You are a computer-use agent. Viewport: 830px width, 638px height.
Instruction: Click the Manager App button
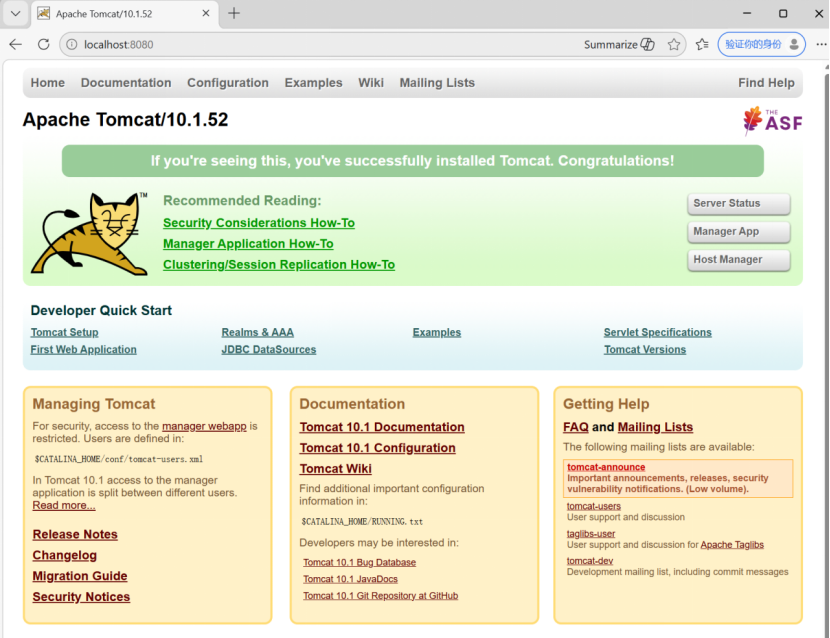(x=738, y=231)
